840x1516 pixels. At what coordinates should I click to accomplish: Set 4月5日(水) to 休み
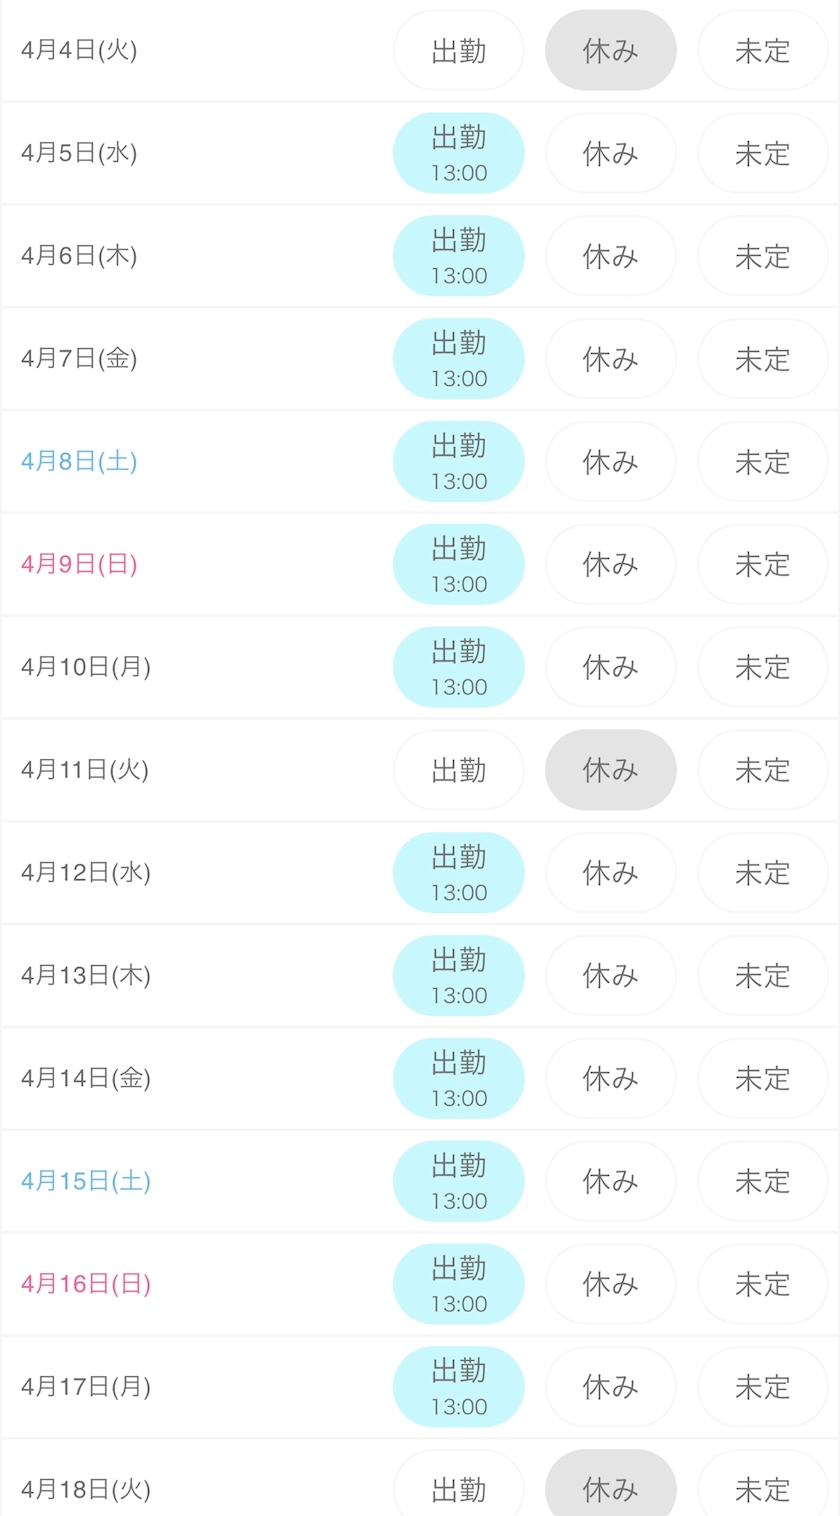(x=611, y=153)
